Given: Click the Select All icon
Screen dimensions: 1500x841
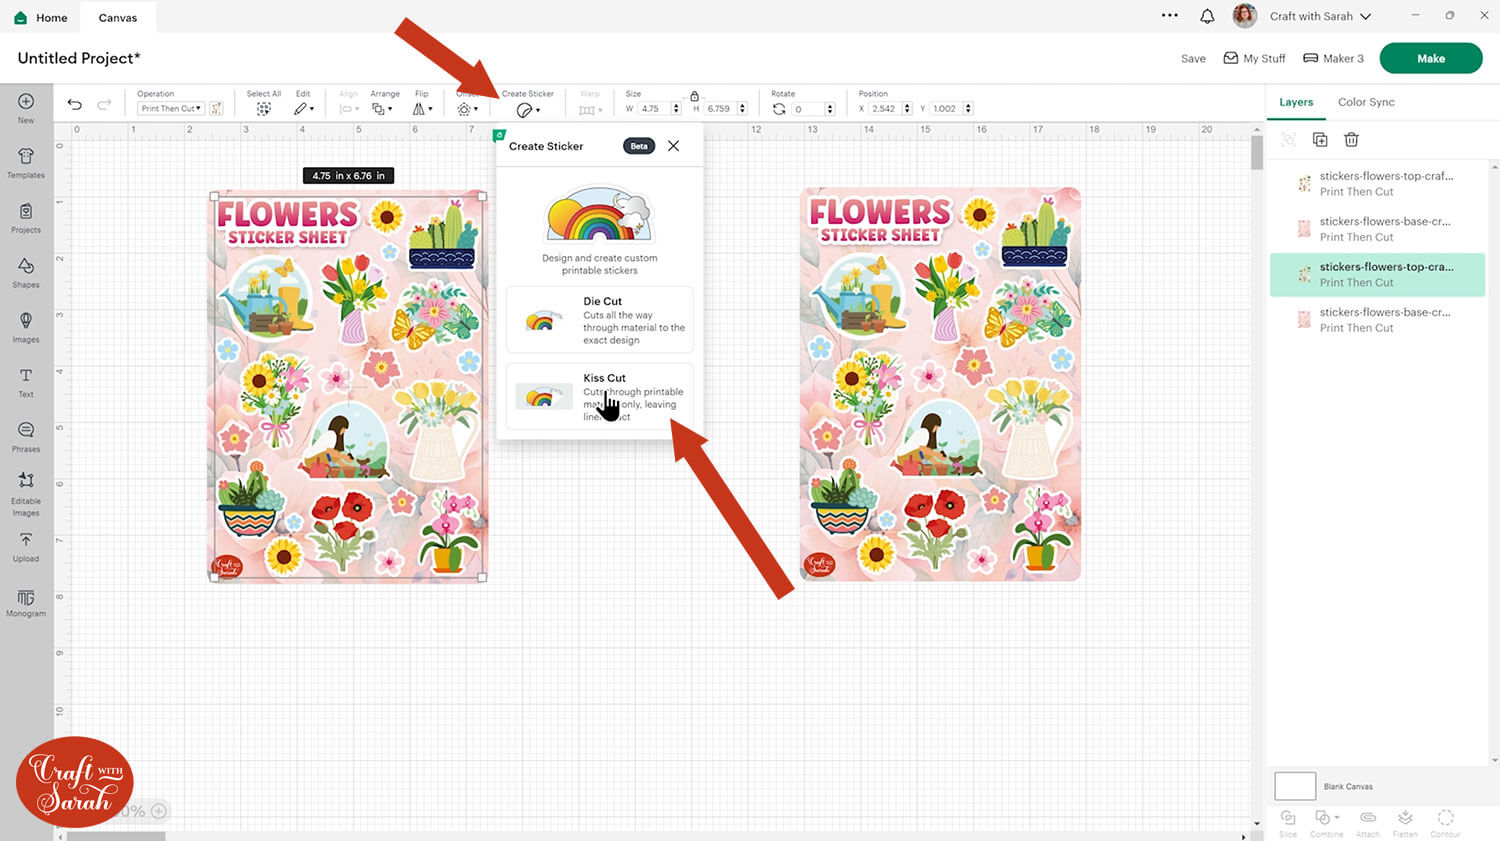Looking at the screenshot, I should pyautogui.click(x=263, y=109).
